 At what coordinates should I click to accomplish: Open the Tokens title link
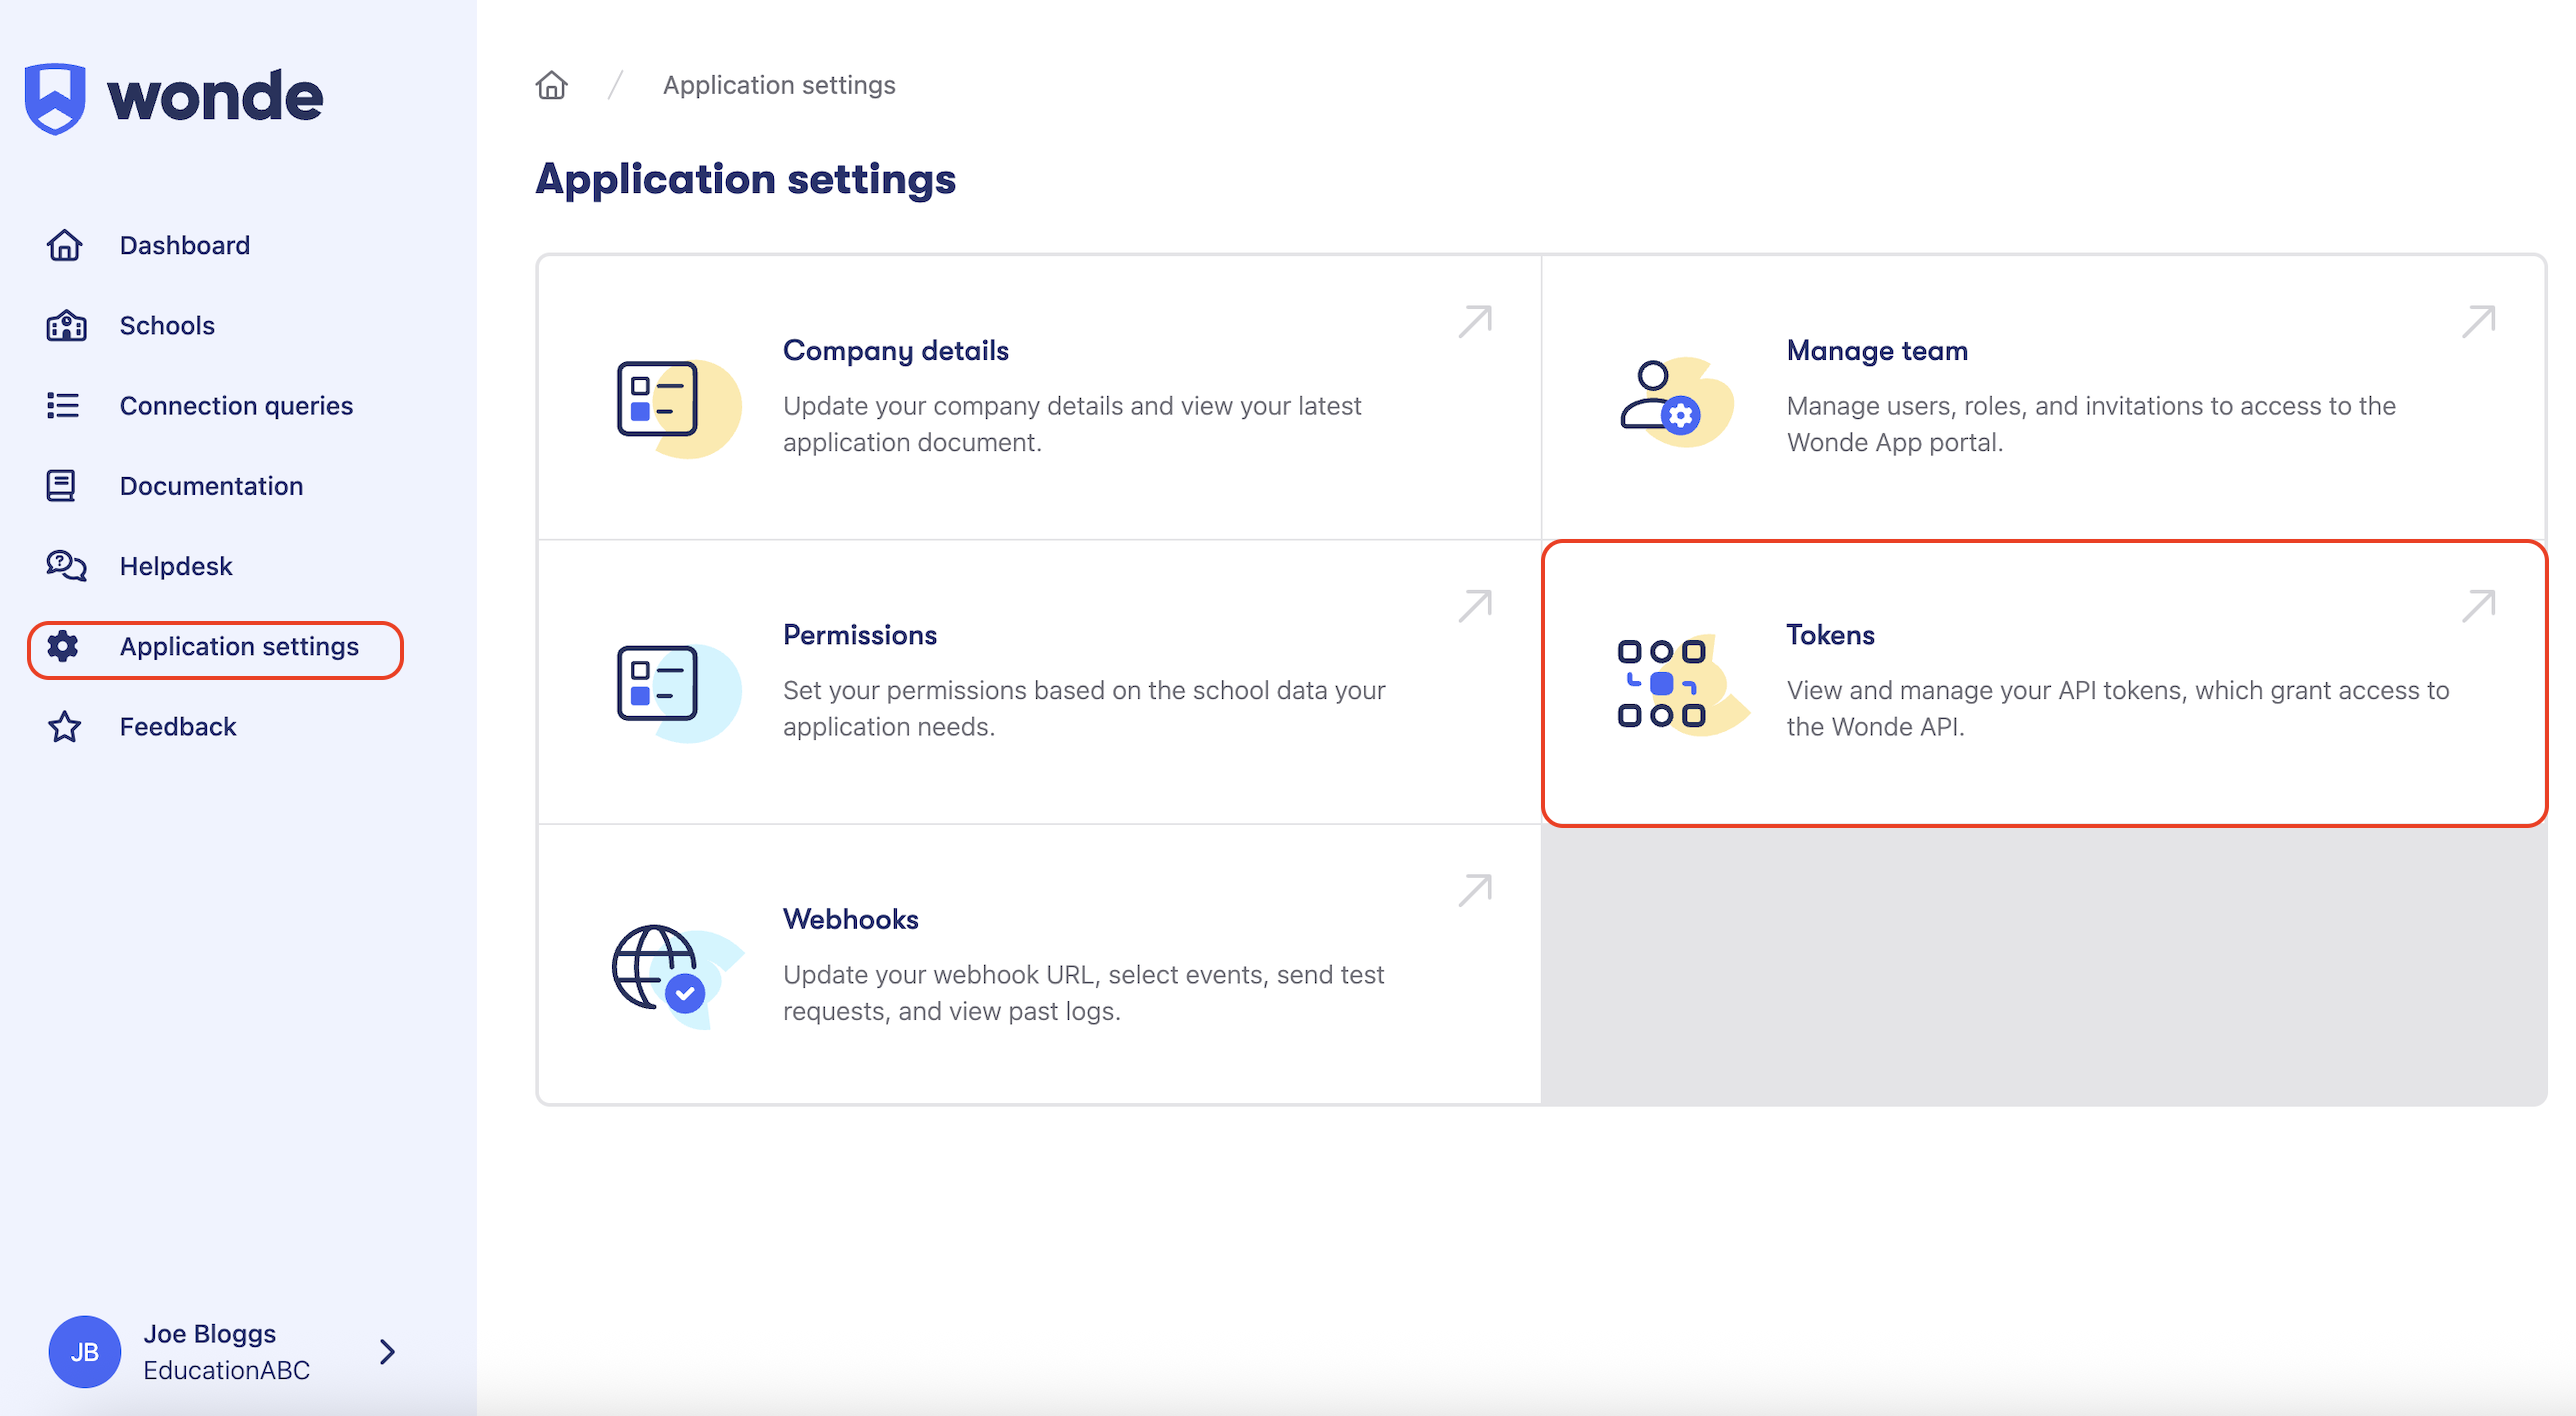[1830, 635]
